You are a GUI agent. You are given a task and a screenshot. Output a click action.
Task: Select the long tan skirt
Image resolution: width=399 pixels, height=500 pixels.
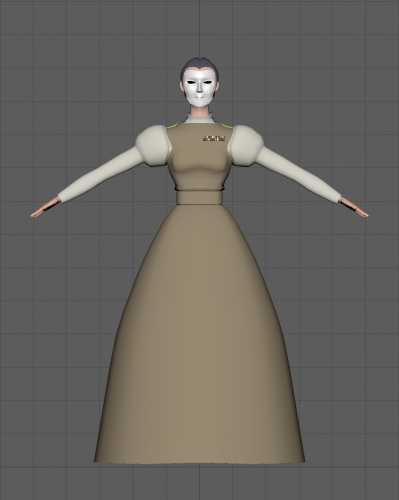tap(199, 333)
